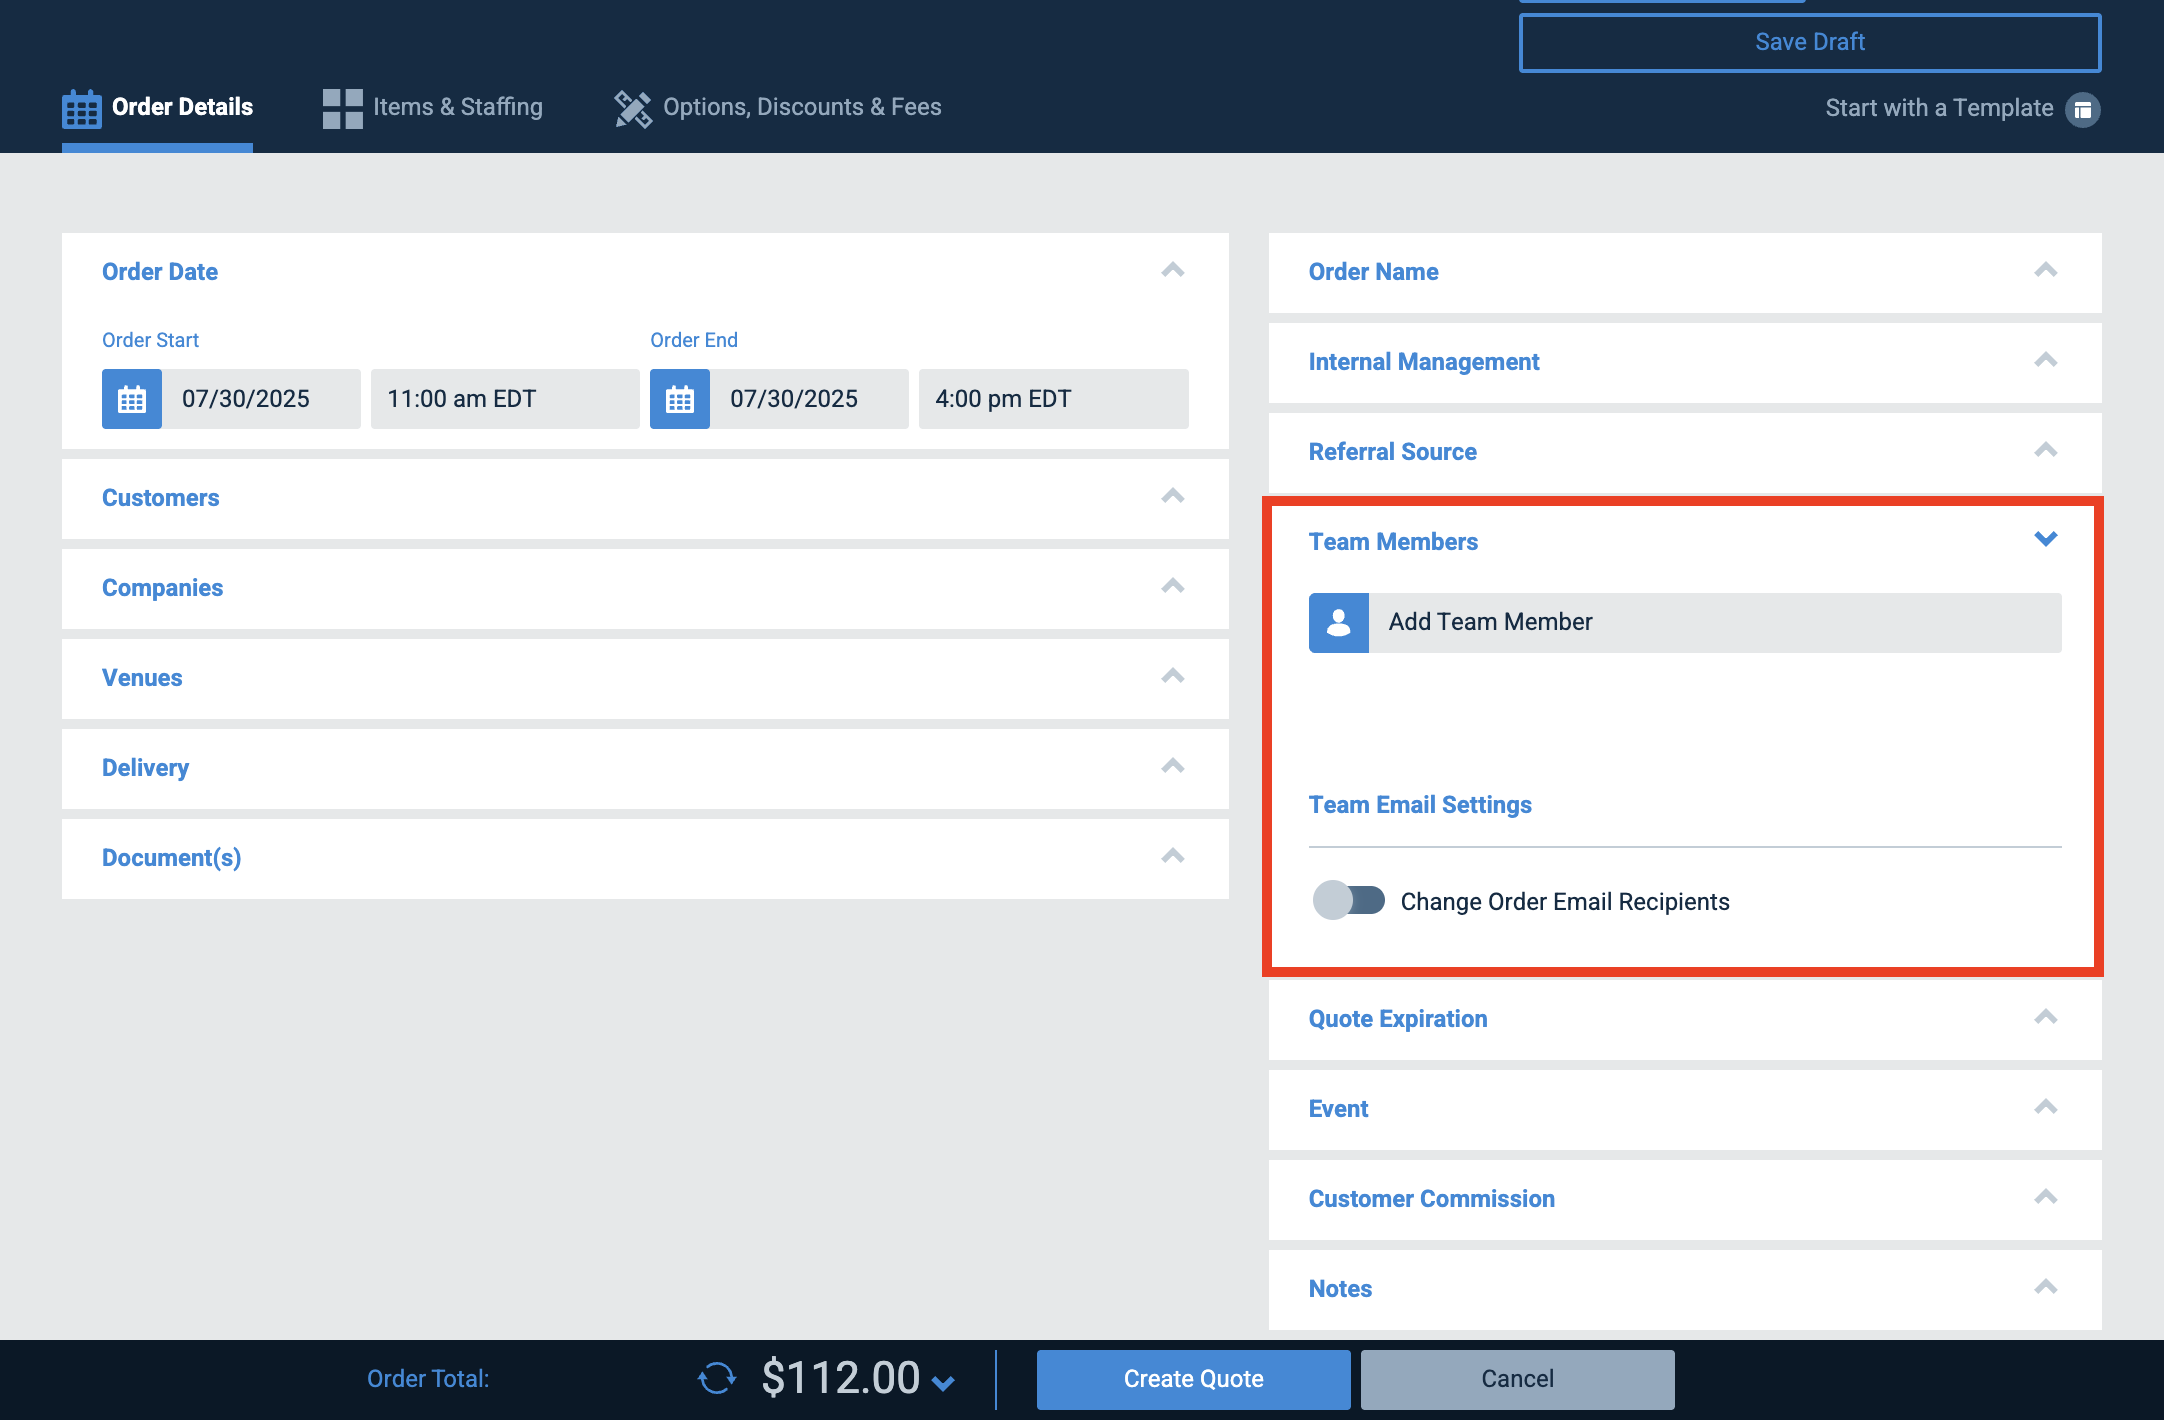Screen dimensions: 2164x1420
Task: Click the Order Details calendar icon
Action: point(82,109)
